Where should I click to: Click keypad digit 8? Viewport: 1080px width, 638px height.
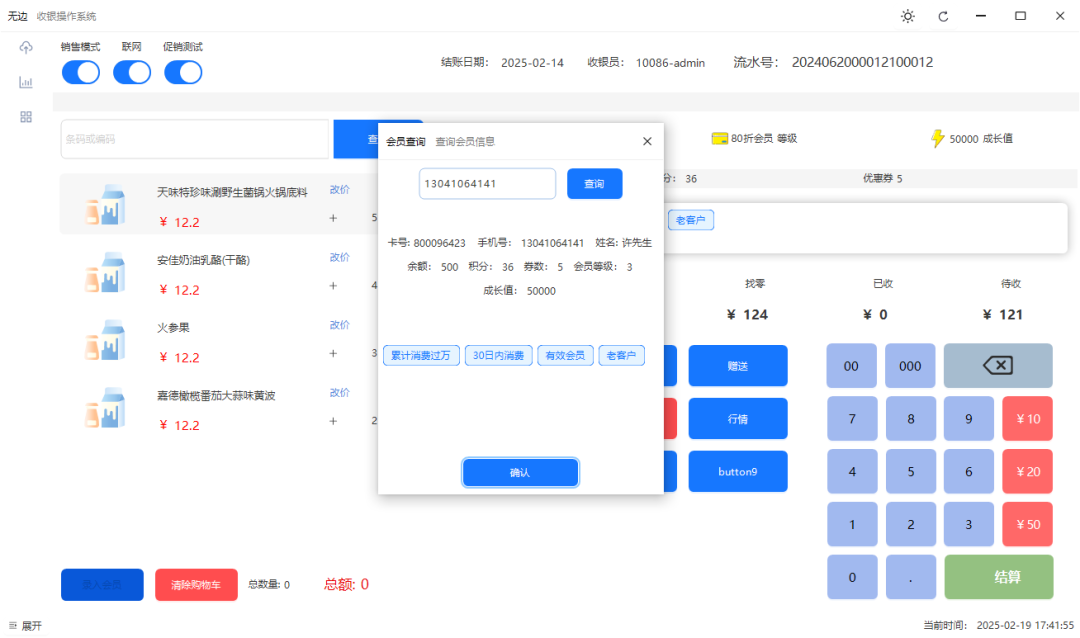(911, 418)
